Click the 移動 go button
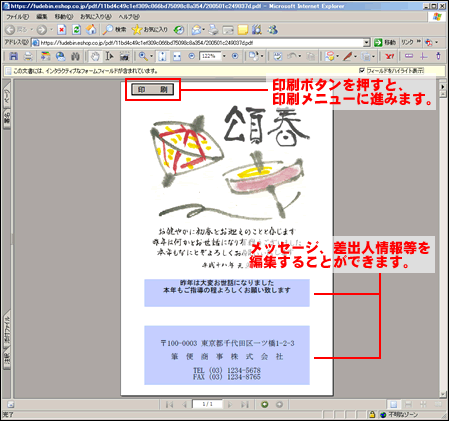 [x=385, y=43]
